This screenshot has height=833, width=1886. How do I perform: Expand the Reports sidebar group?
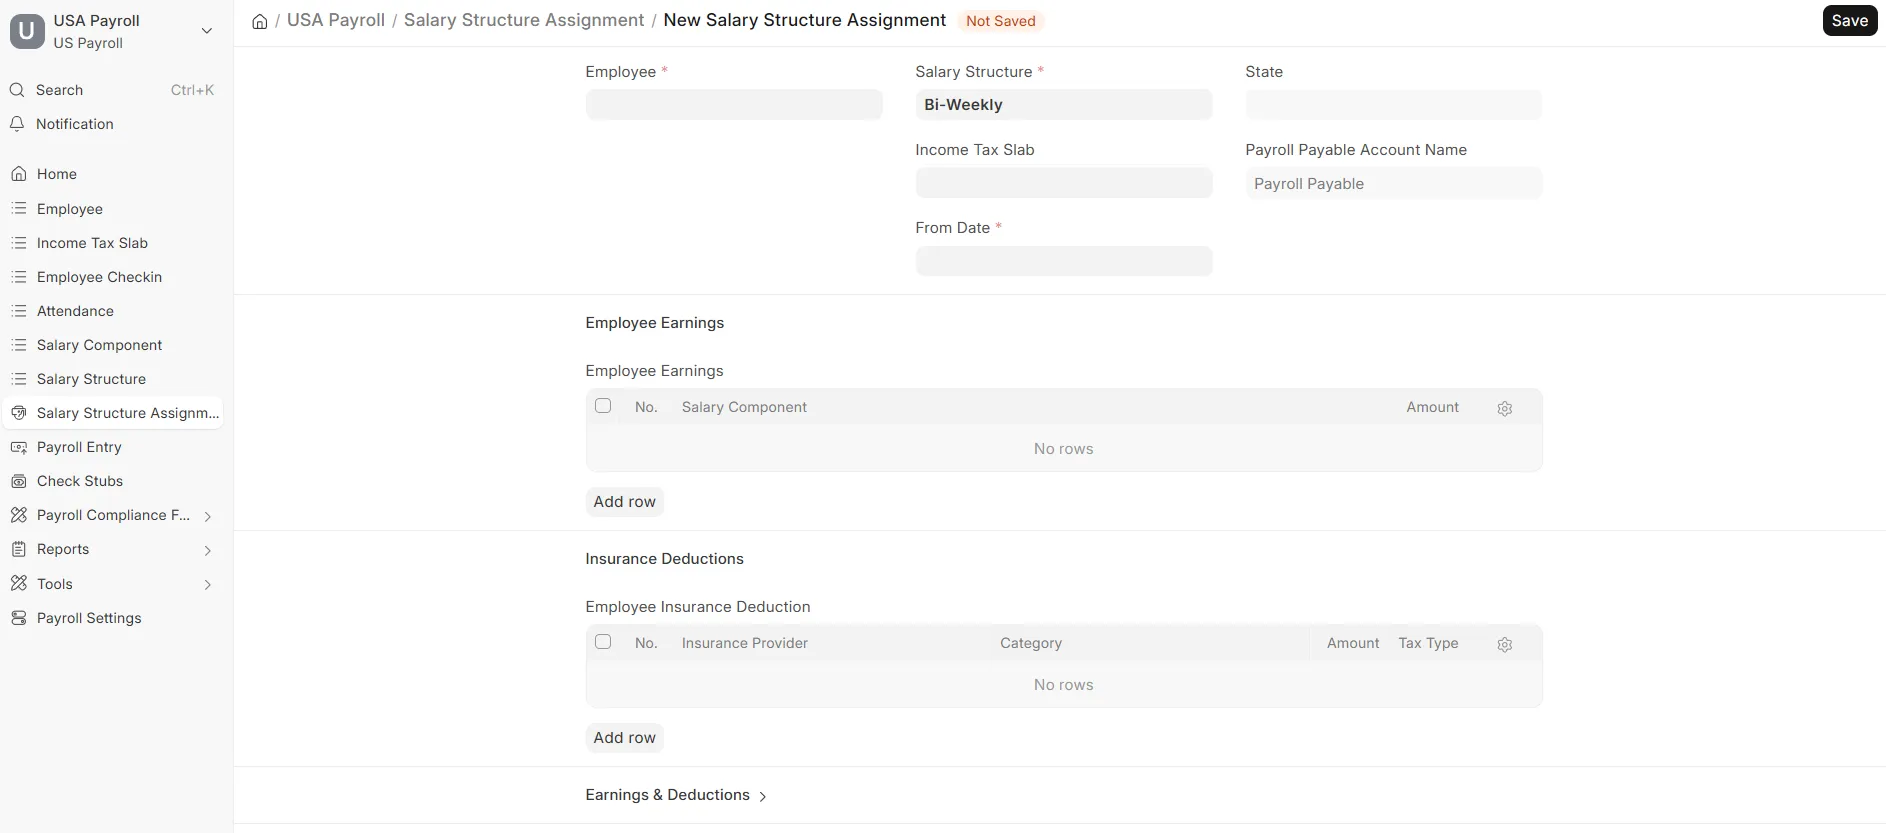click(208, 550)
